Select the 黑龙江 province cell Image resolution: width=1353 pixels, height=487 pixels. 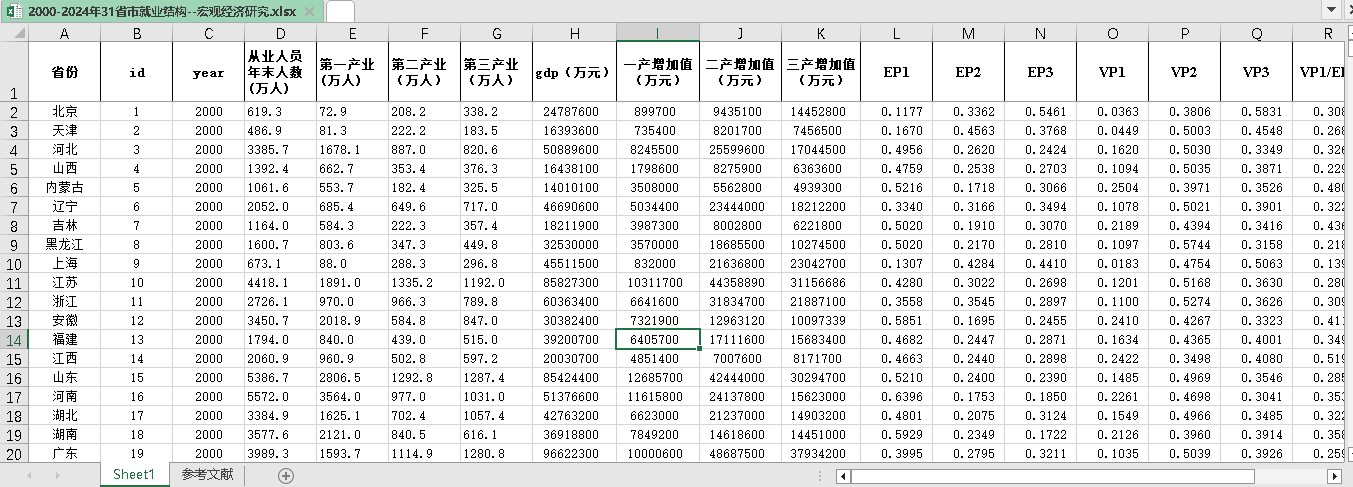(x=64, y=245)
